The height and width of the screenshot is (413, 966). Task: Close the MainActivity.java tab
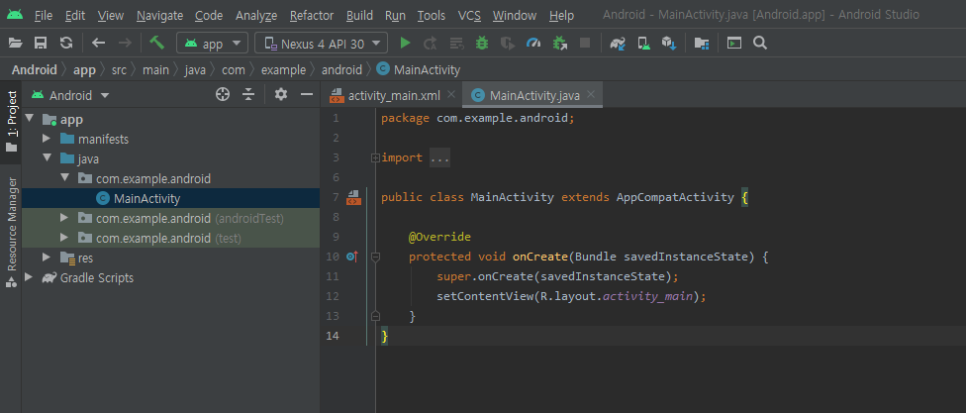[x=591, y=94]
